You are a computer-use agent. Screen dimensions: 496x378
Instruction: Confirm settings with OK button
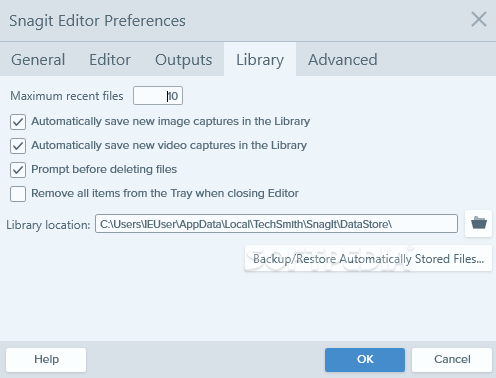pyautogui.click(x=365, y=360)
